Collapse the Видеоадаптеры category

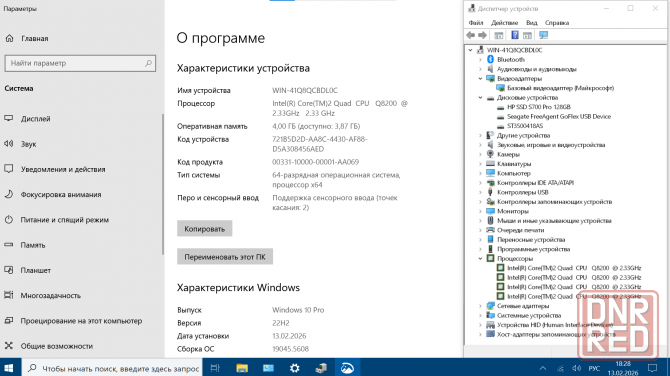point(480,79)
